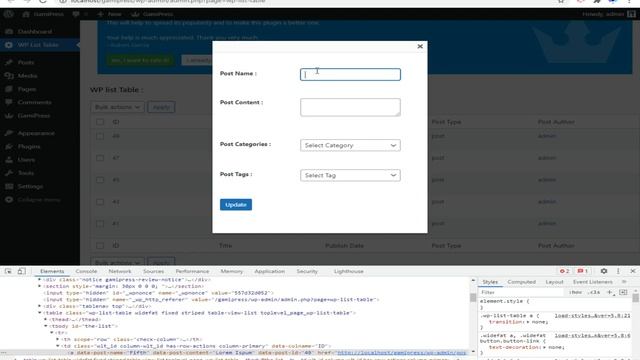Click Publish Date column in table footer
The height and width of the screenshot is (360, 640).
point(344,246)
